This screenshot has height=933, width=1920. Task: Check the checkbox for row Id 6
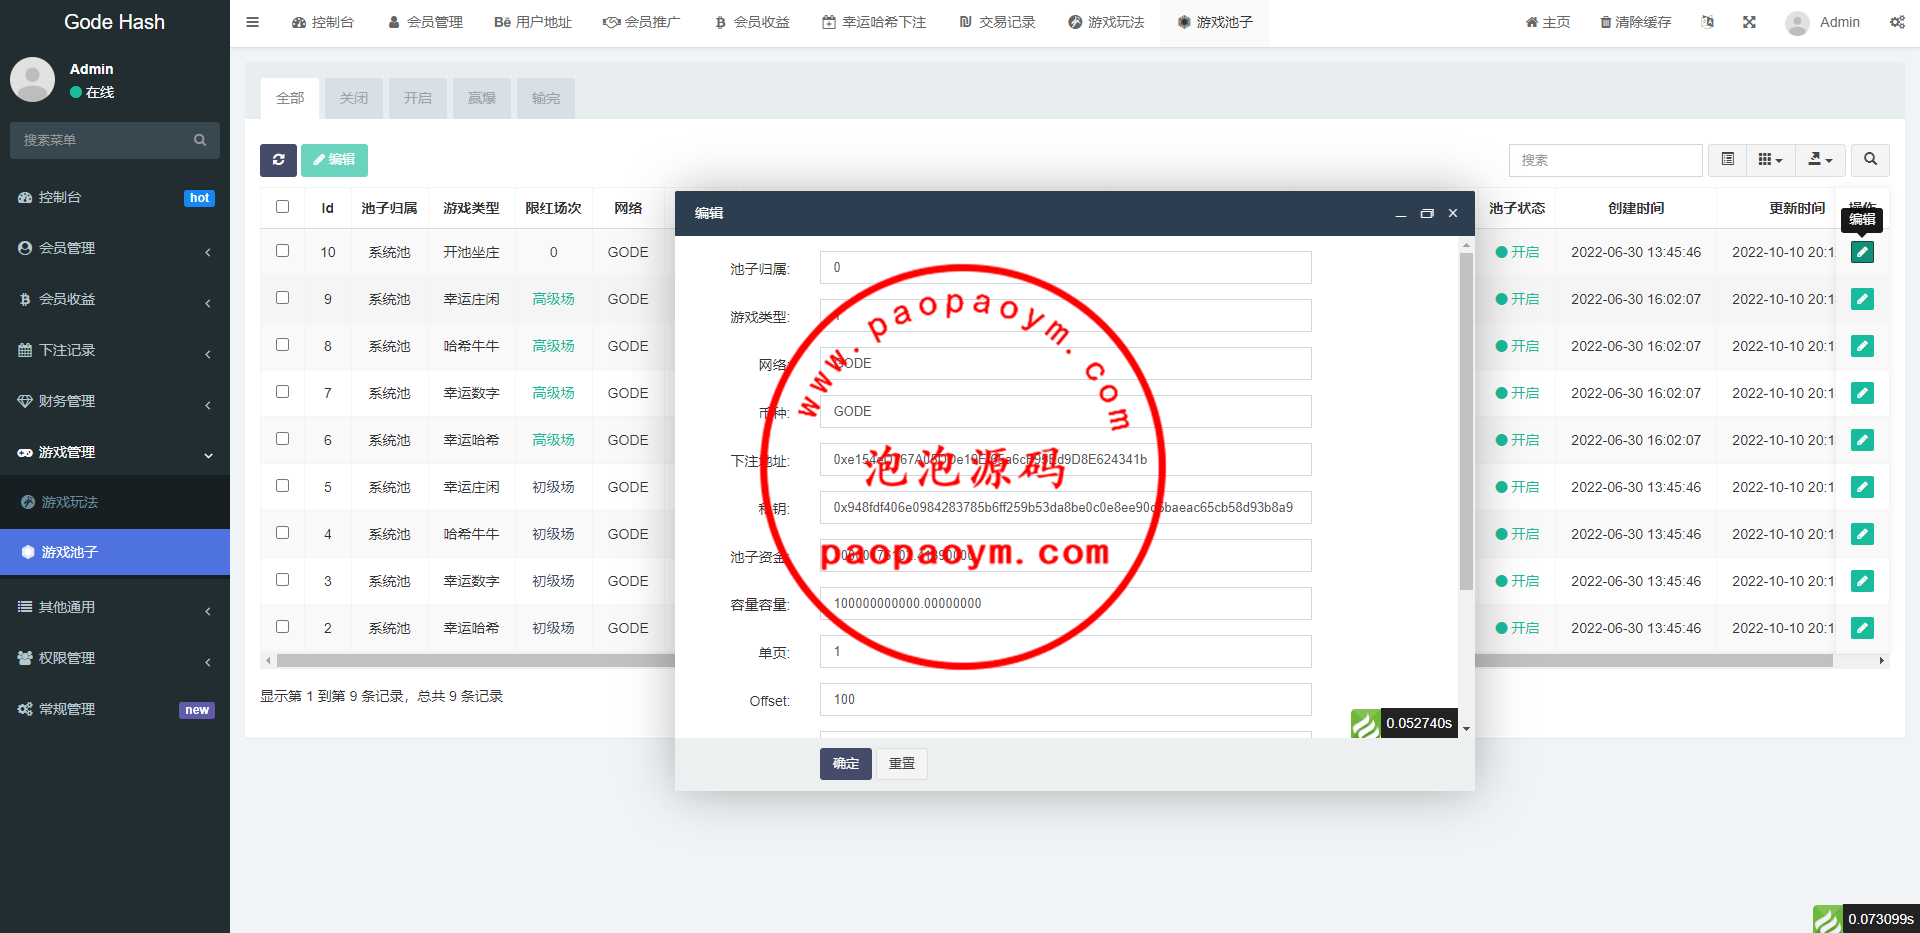pos(282,439)
